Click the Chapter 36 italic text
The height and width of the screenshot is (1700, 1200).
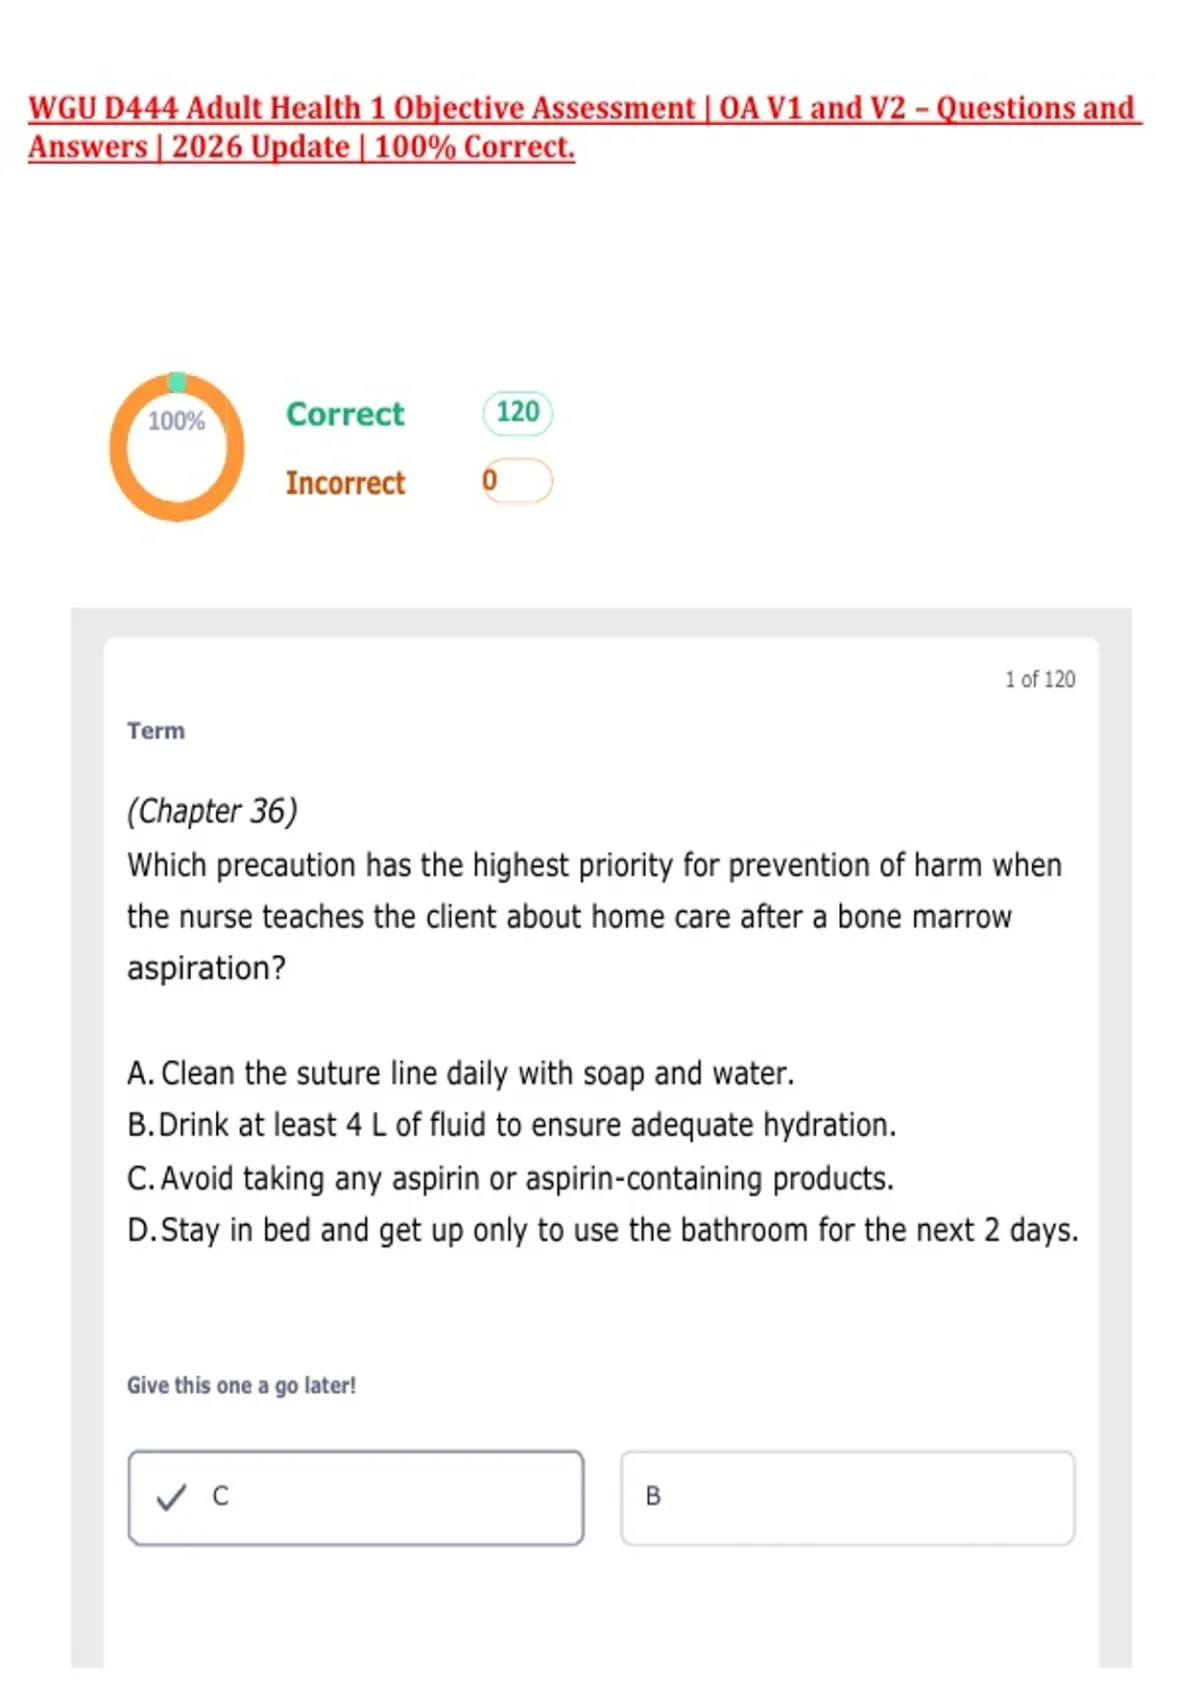tap(212, 811)
